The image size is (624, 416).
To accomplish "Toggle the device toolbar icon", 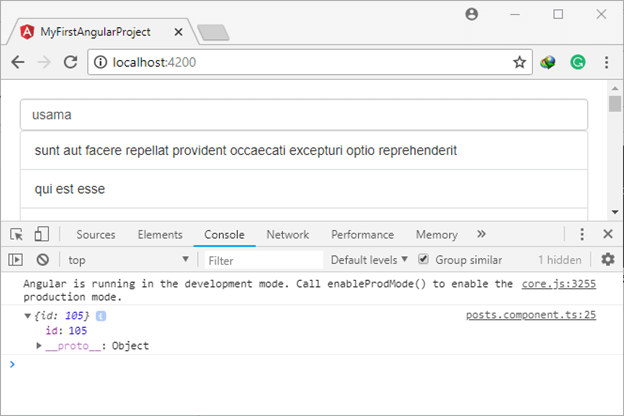I will pyautogui.click(x=42, y=234).
